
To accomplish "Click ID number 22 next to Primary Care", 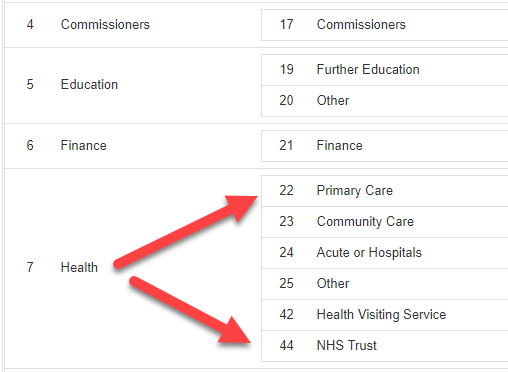I will [x=286, y=190].
